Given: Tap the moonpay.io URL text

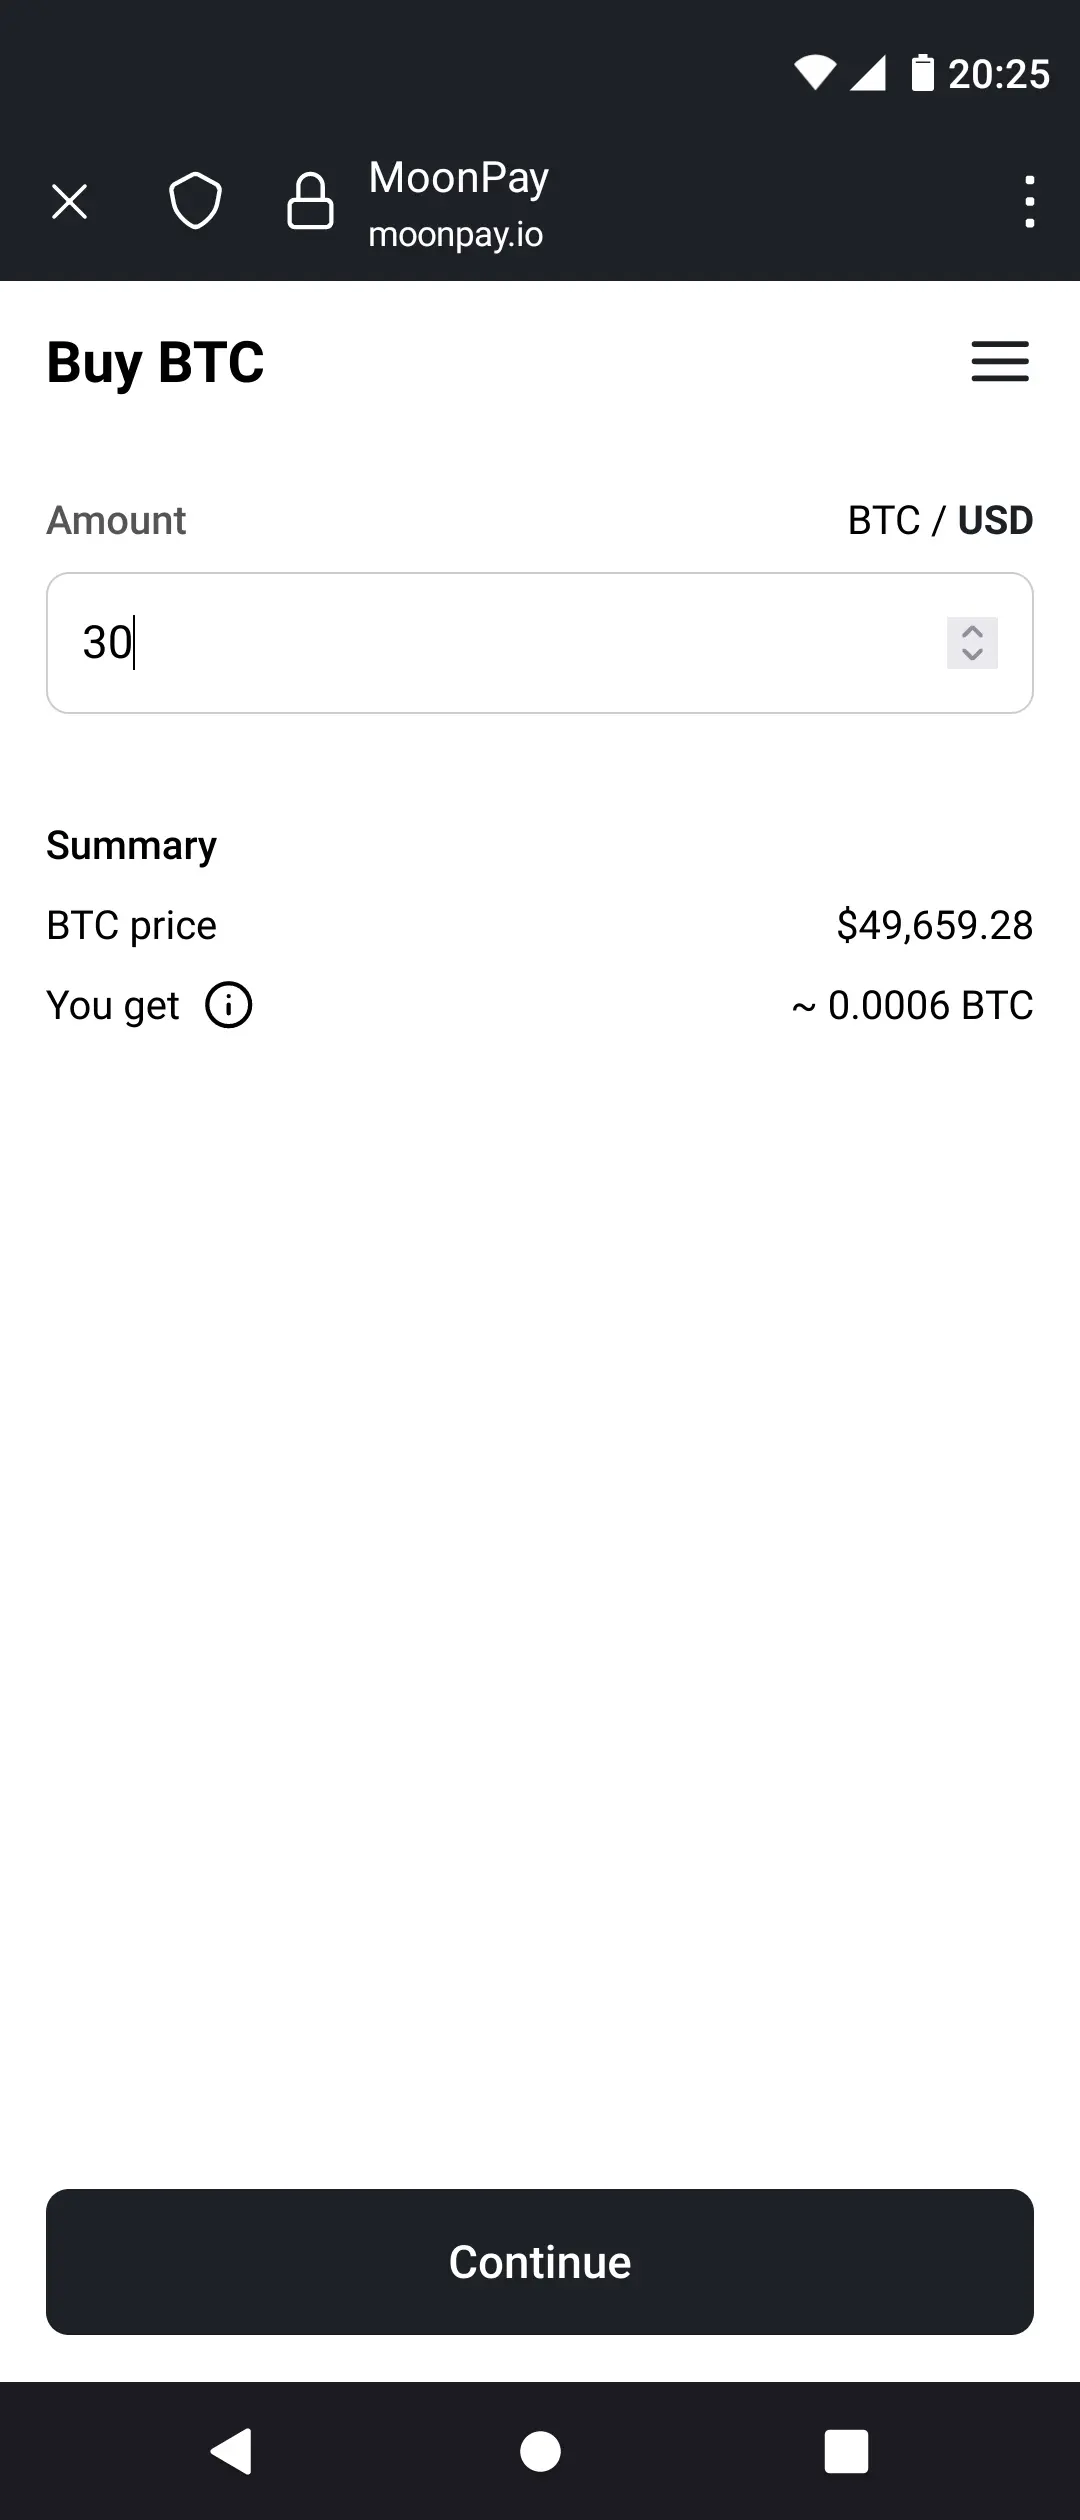Looking at the screenshot, I should [x=456, y=235].
